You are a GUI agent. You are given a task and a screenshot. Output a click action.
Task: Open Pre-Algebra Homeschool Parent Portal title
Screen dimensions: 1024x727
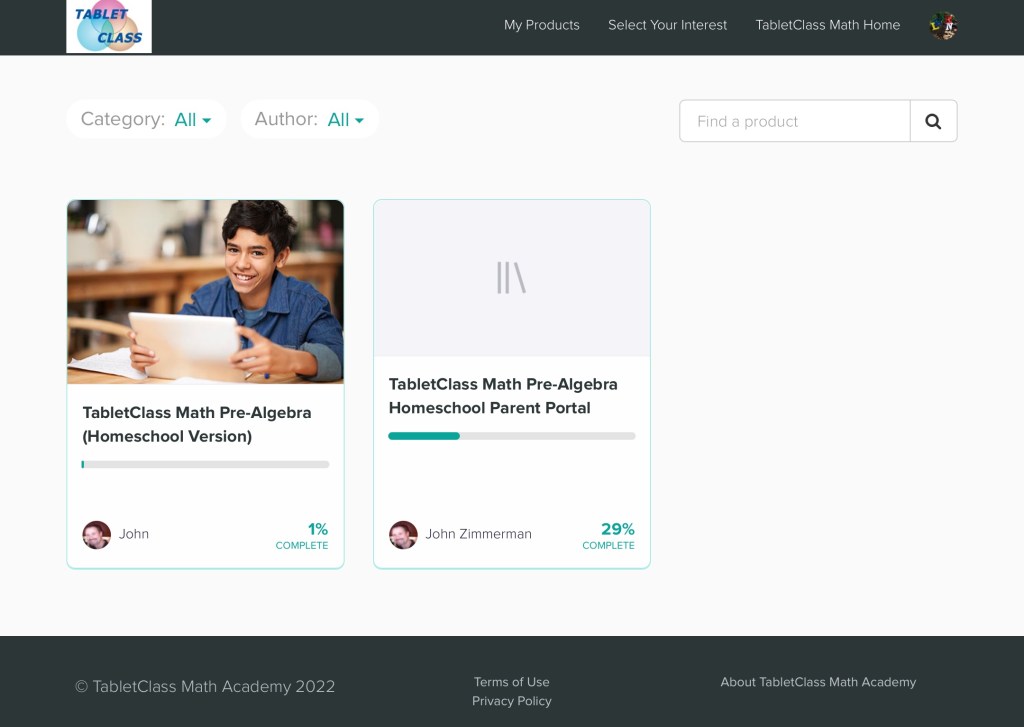pyautogui.click(x=503, y=396)
